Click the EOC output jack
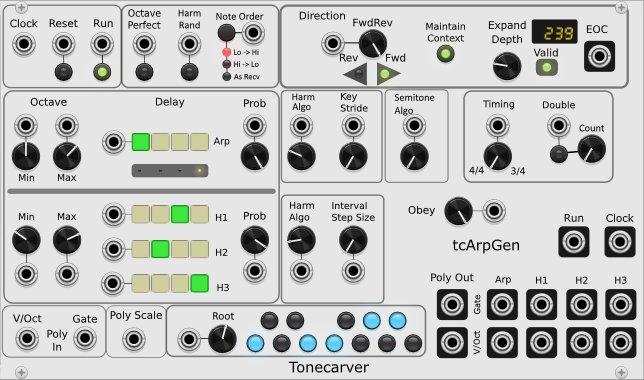The width and height of the screenshot is (644, 380). (x=599, y=56)
